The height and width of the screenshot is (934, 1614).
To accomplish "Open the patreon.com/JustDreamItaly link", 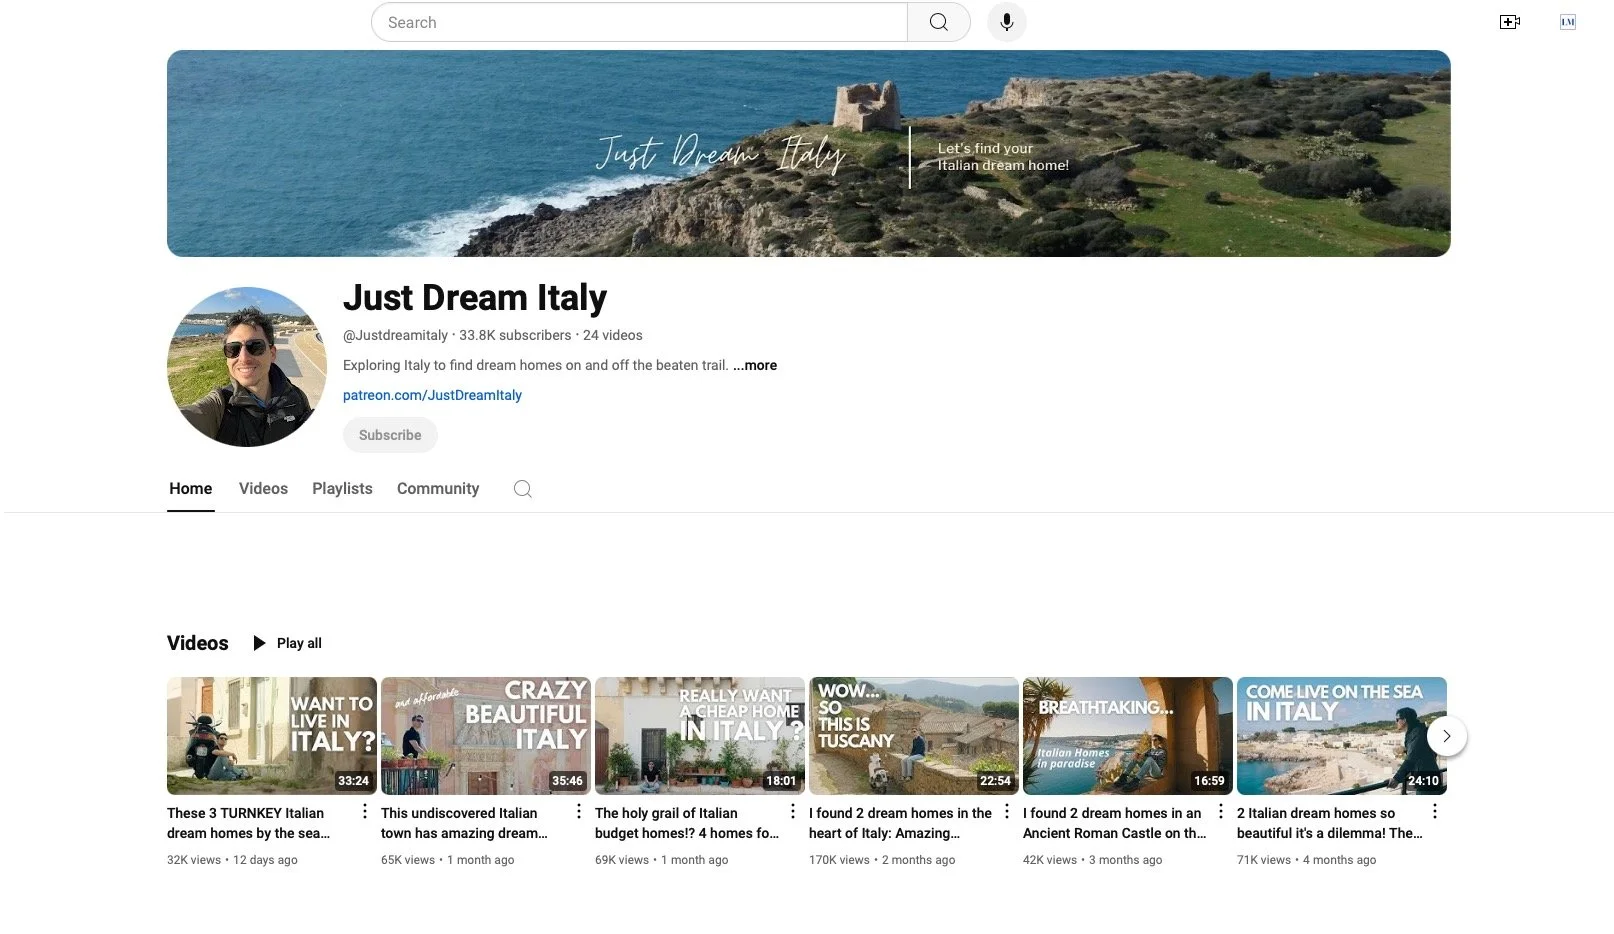I will [x=432, y=395].
